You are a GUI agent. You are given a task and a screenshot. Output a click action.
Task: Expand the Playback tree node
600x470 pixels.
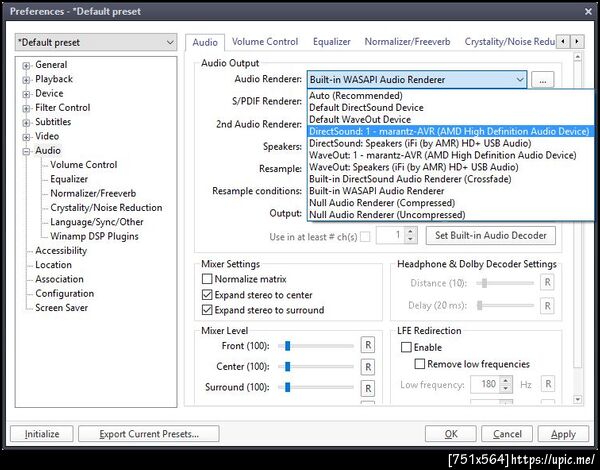pyautogui.click(x=26, y=80)
